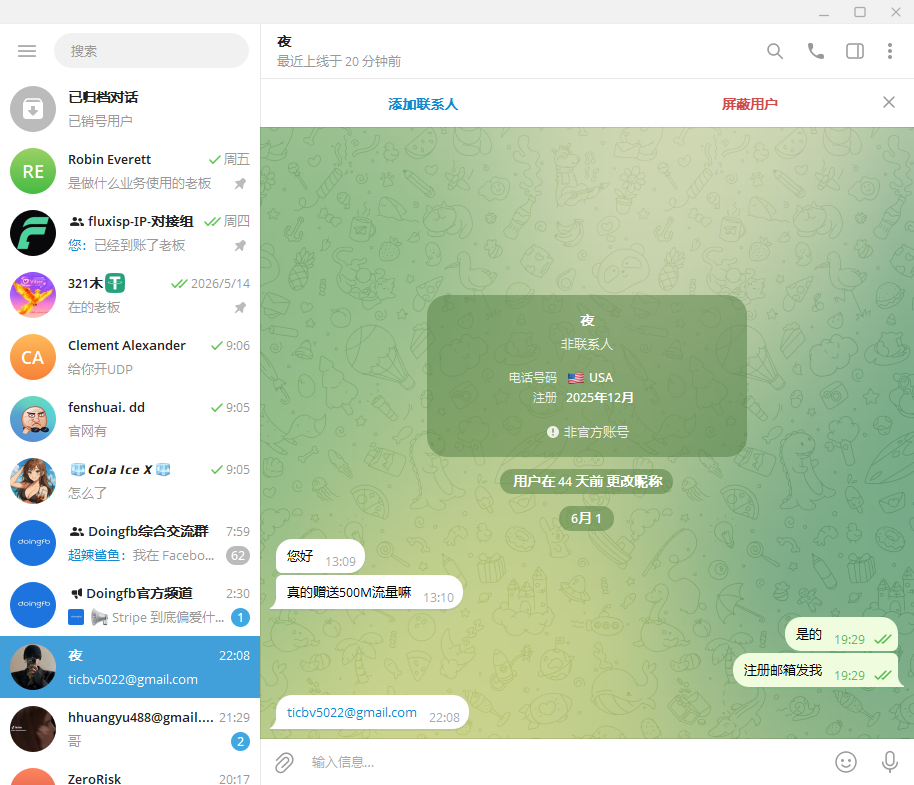Image resolution: width=914 pixels, height=785 pixels.
Task: Record a voice message with microphone icon
Action: click(x=890, y=762)
